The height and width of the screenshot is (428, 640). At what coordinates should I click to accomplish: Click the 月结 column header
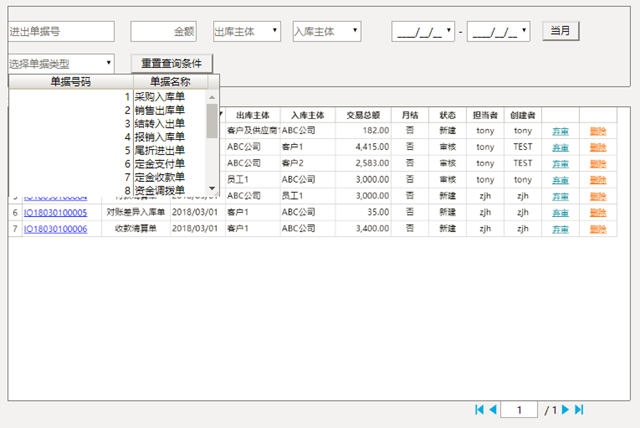tap(410, 115)
